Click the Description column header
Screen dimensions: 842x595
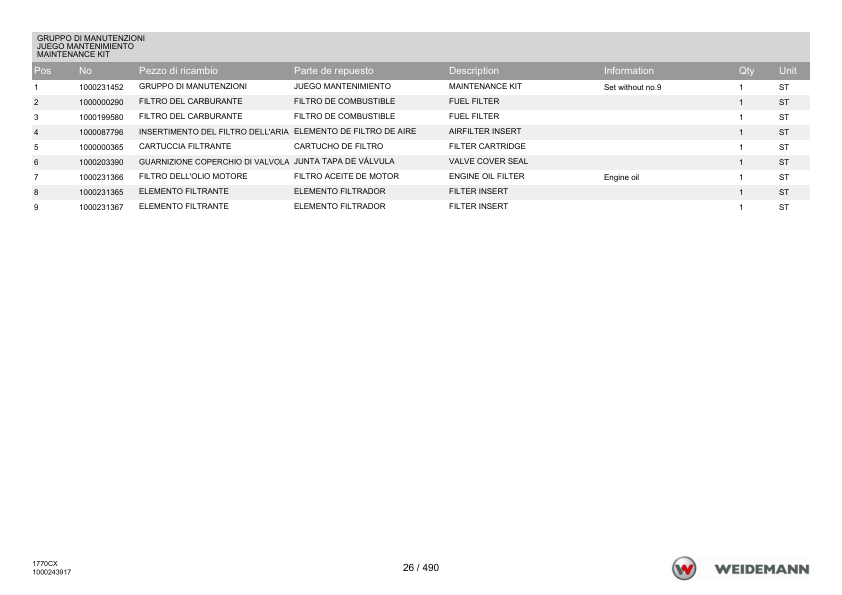point(474,70)
